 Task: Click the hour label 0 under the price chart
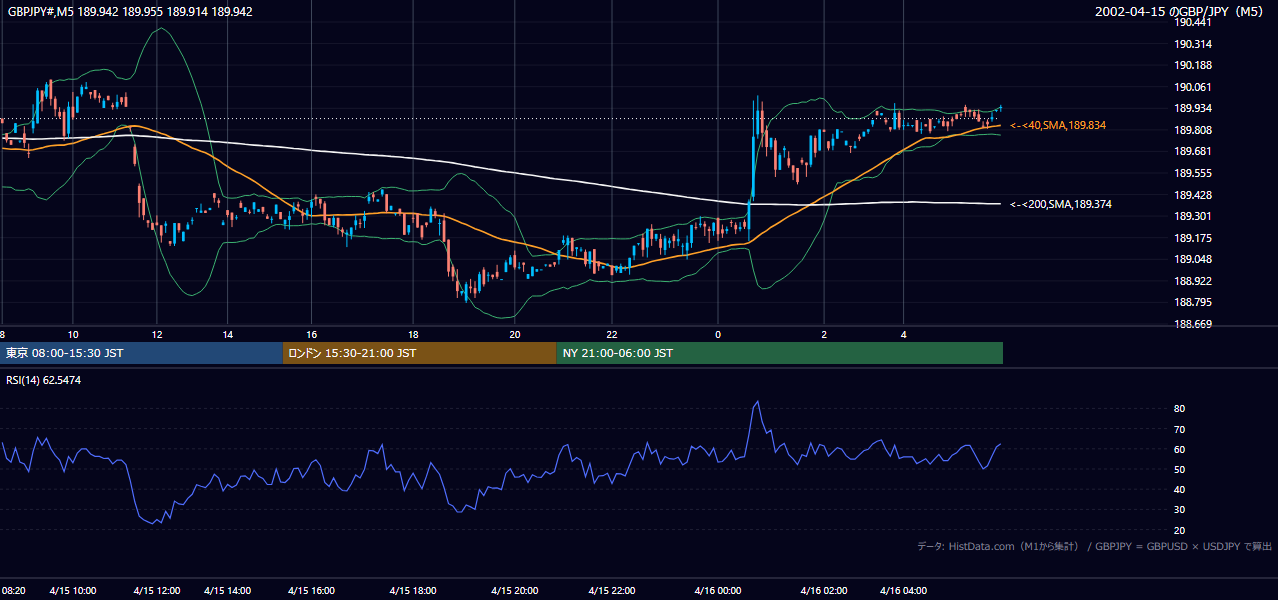[718, 334]
